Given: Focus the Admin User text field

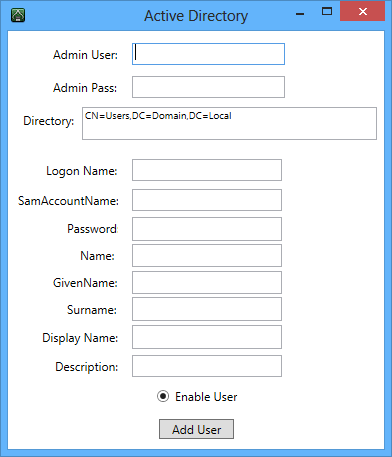Looking at the screenshot, I should pos(208,54).
